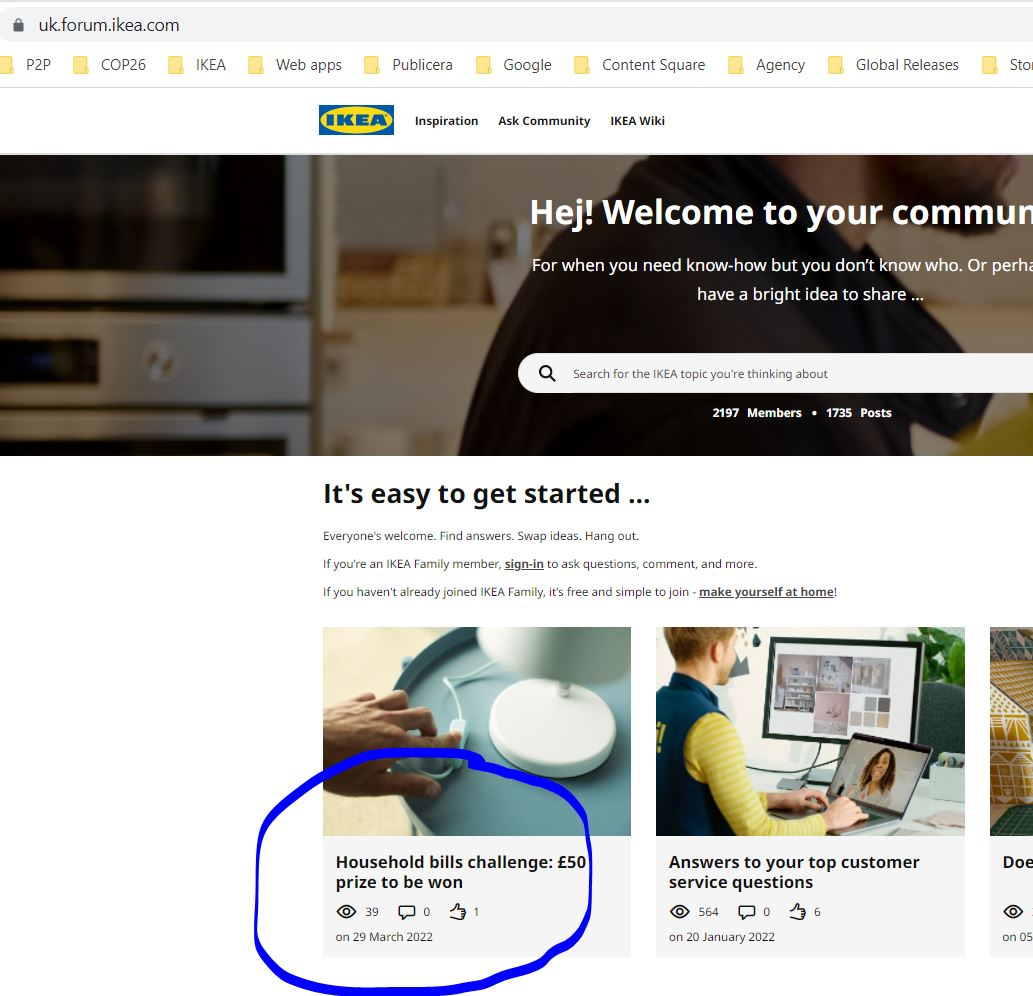Screen dimensions: 1033x996
Task: Open the Google bookmarks folder
Action: (x=514, y=65)
